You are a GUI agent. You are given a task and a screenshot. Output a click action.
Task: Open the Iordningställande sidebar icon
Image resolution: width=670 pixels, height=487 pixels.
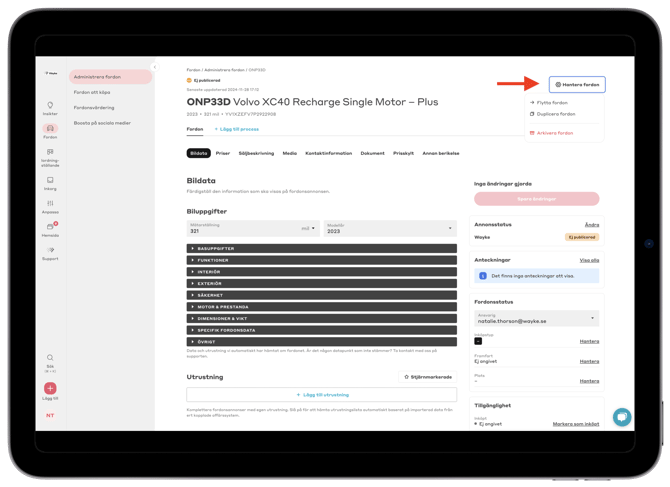coord(50,152)
